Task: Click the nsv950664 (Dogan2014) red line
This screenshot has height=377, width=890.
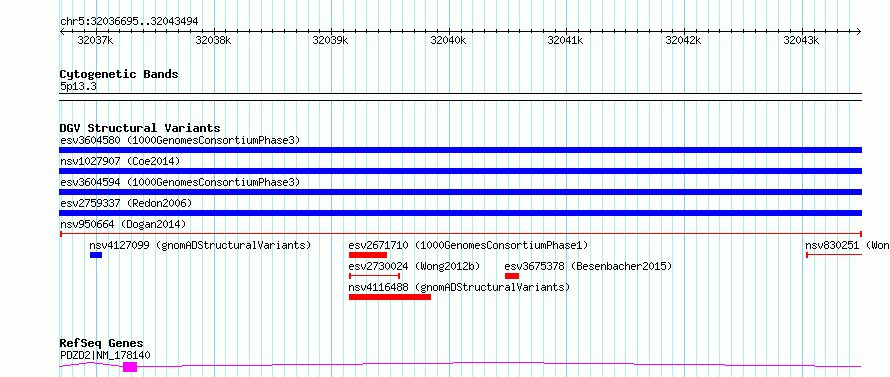Action: coord(460,234)
